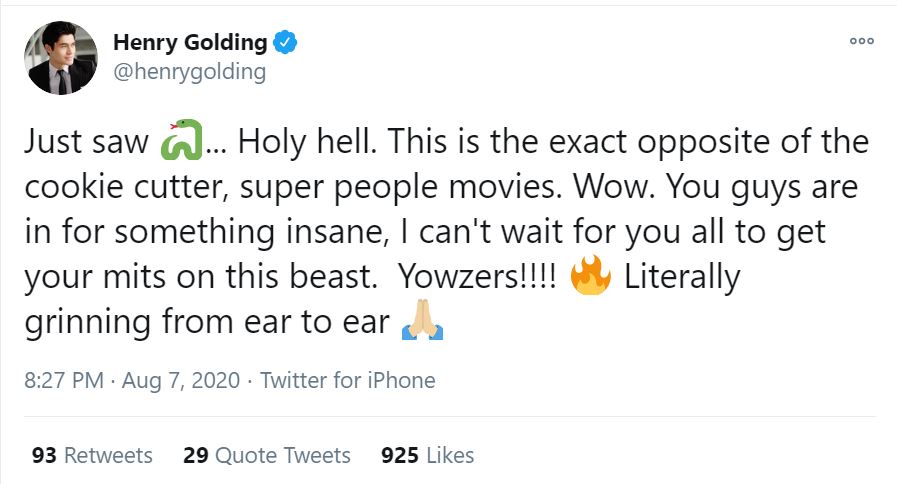
Task: Open the 29 Quote Tweets list
Action: click(x=267, y=455)
